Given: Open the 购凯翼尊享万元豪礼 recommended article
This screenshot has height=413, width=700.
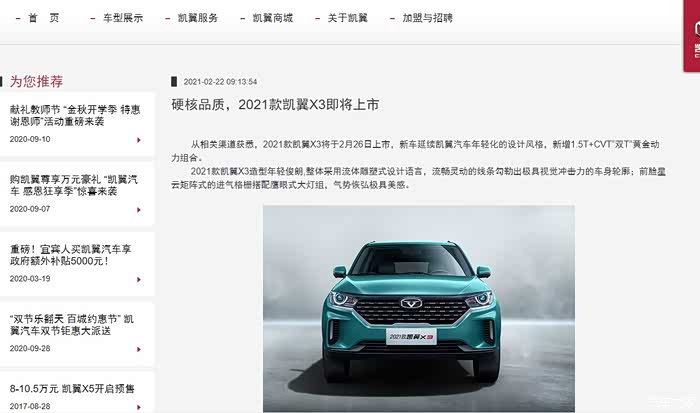Looking at the screenshot, I should pos(74,185).
